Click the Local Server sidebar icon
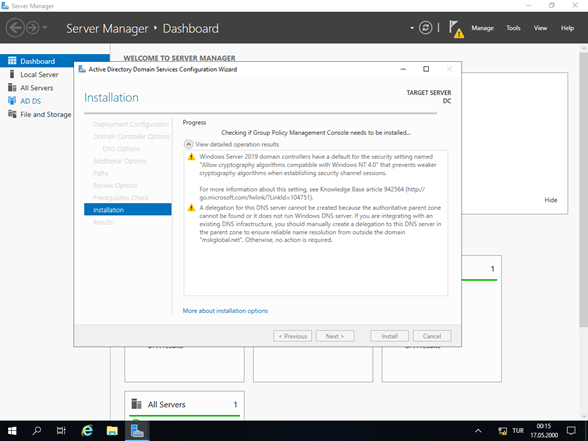 coord(12,74)
